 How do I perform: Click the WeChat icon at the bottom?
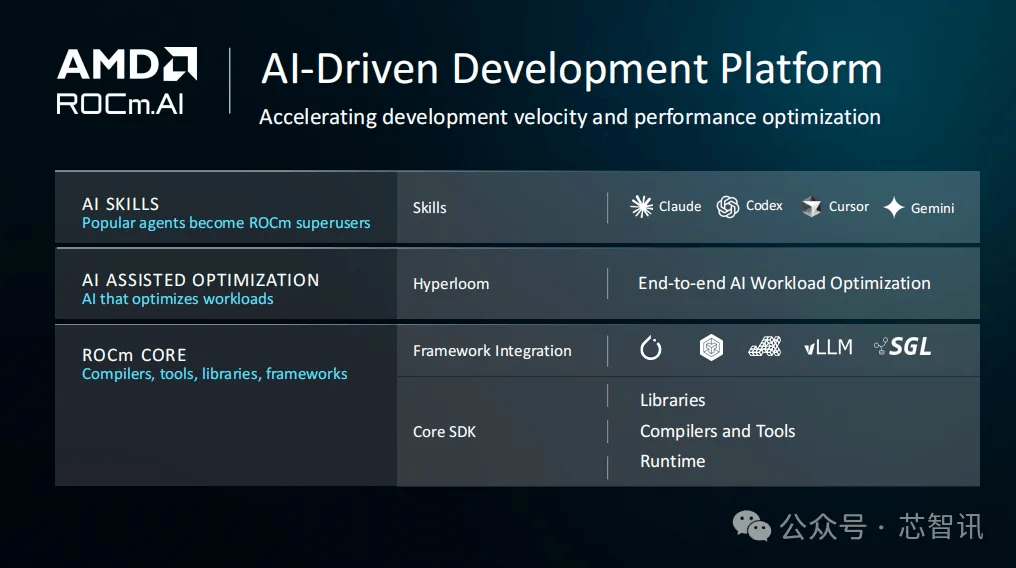pos(752,526)
